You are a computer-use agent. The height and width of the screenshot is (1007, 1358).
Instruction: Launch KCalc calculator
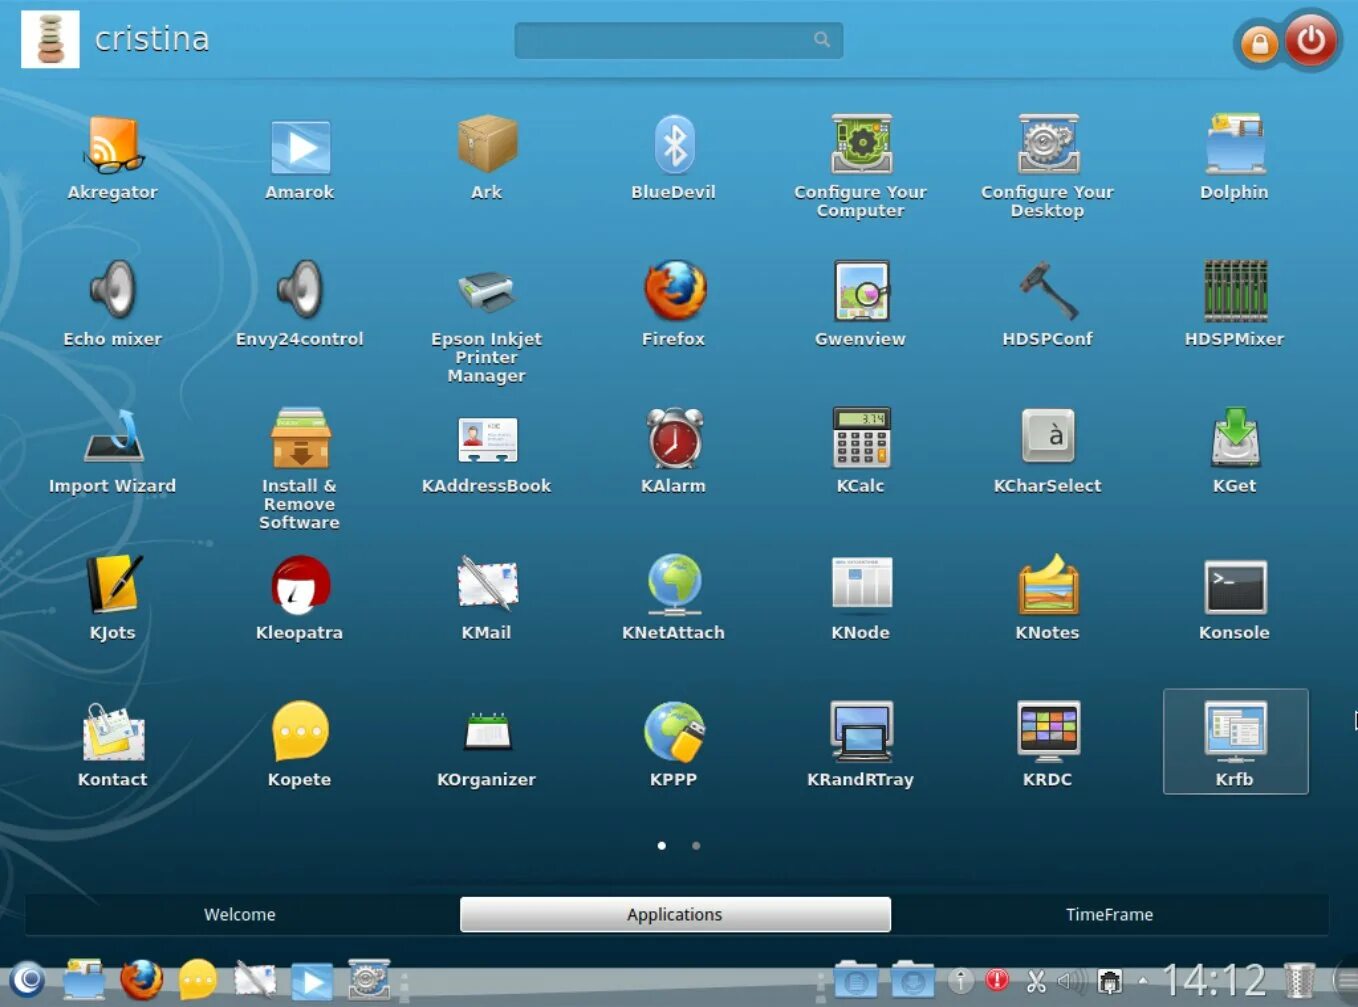pyautogui.click(x=861, y=451)
